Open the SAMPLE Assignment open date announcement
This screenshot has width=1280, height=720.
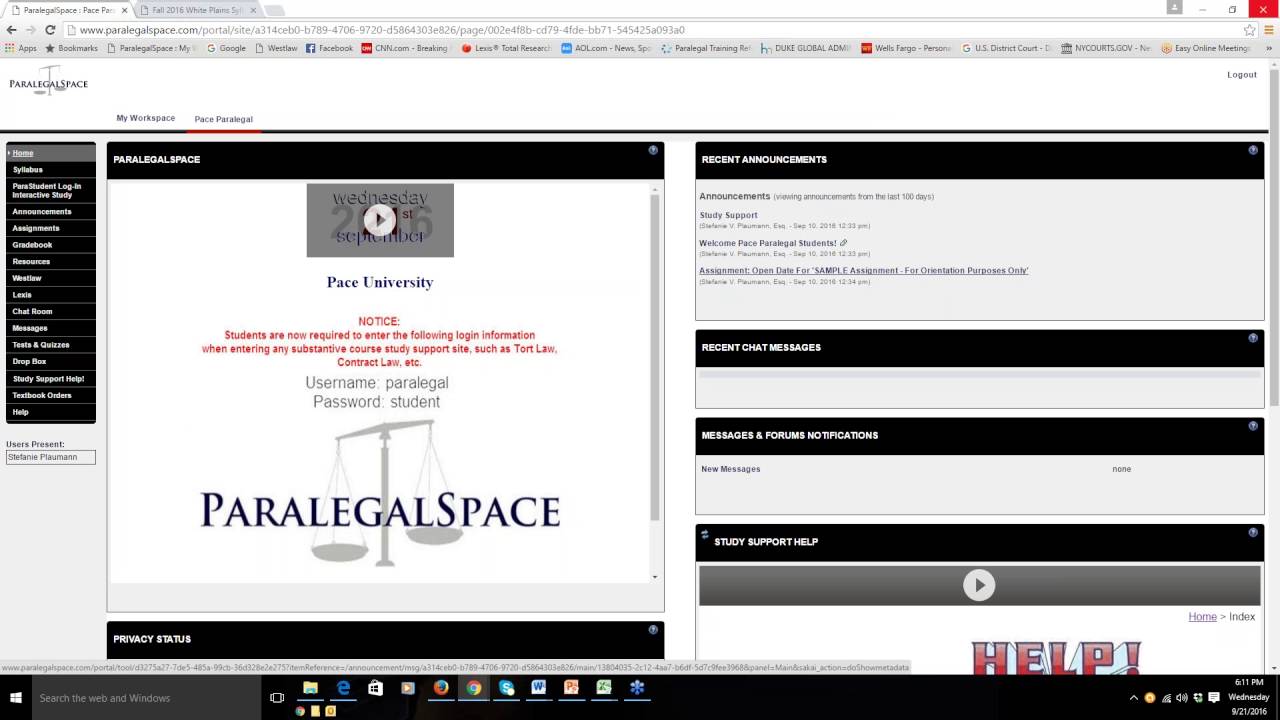(864, 270)
